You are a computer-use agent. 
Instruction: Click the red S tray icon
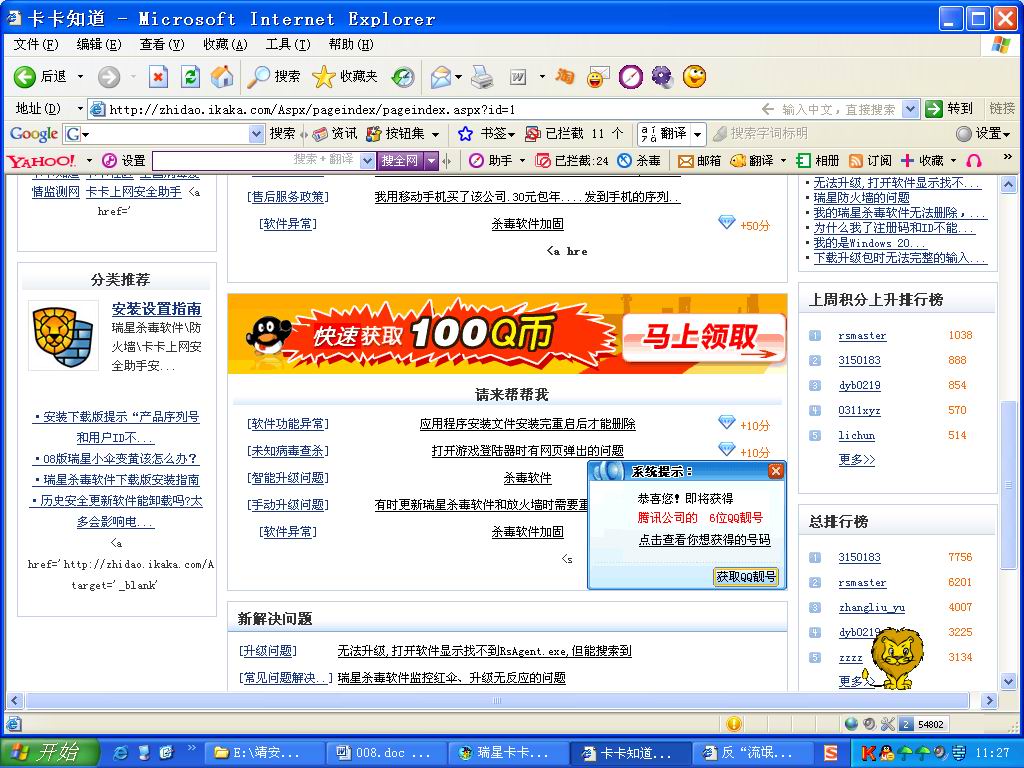point(830,753)
